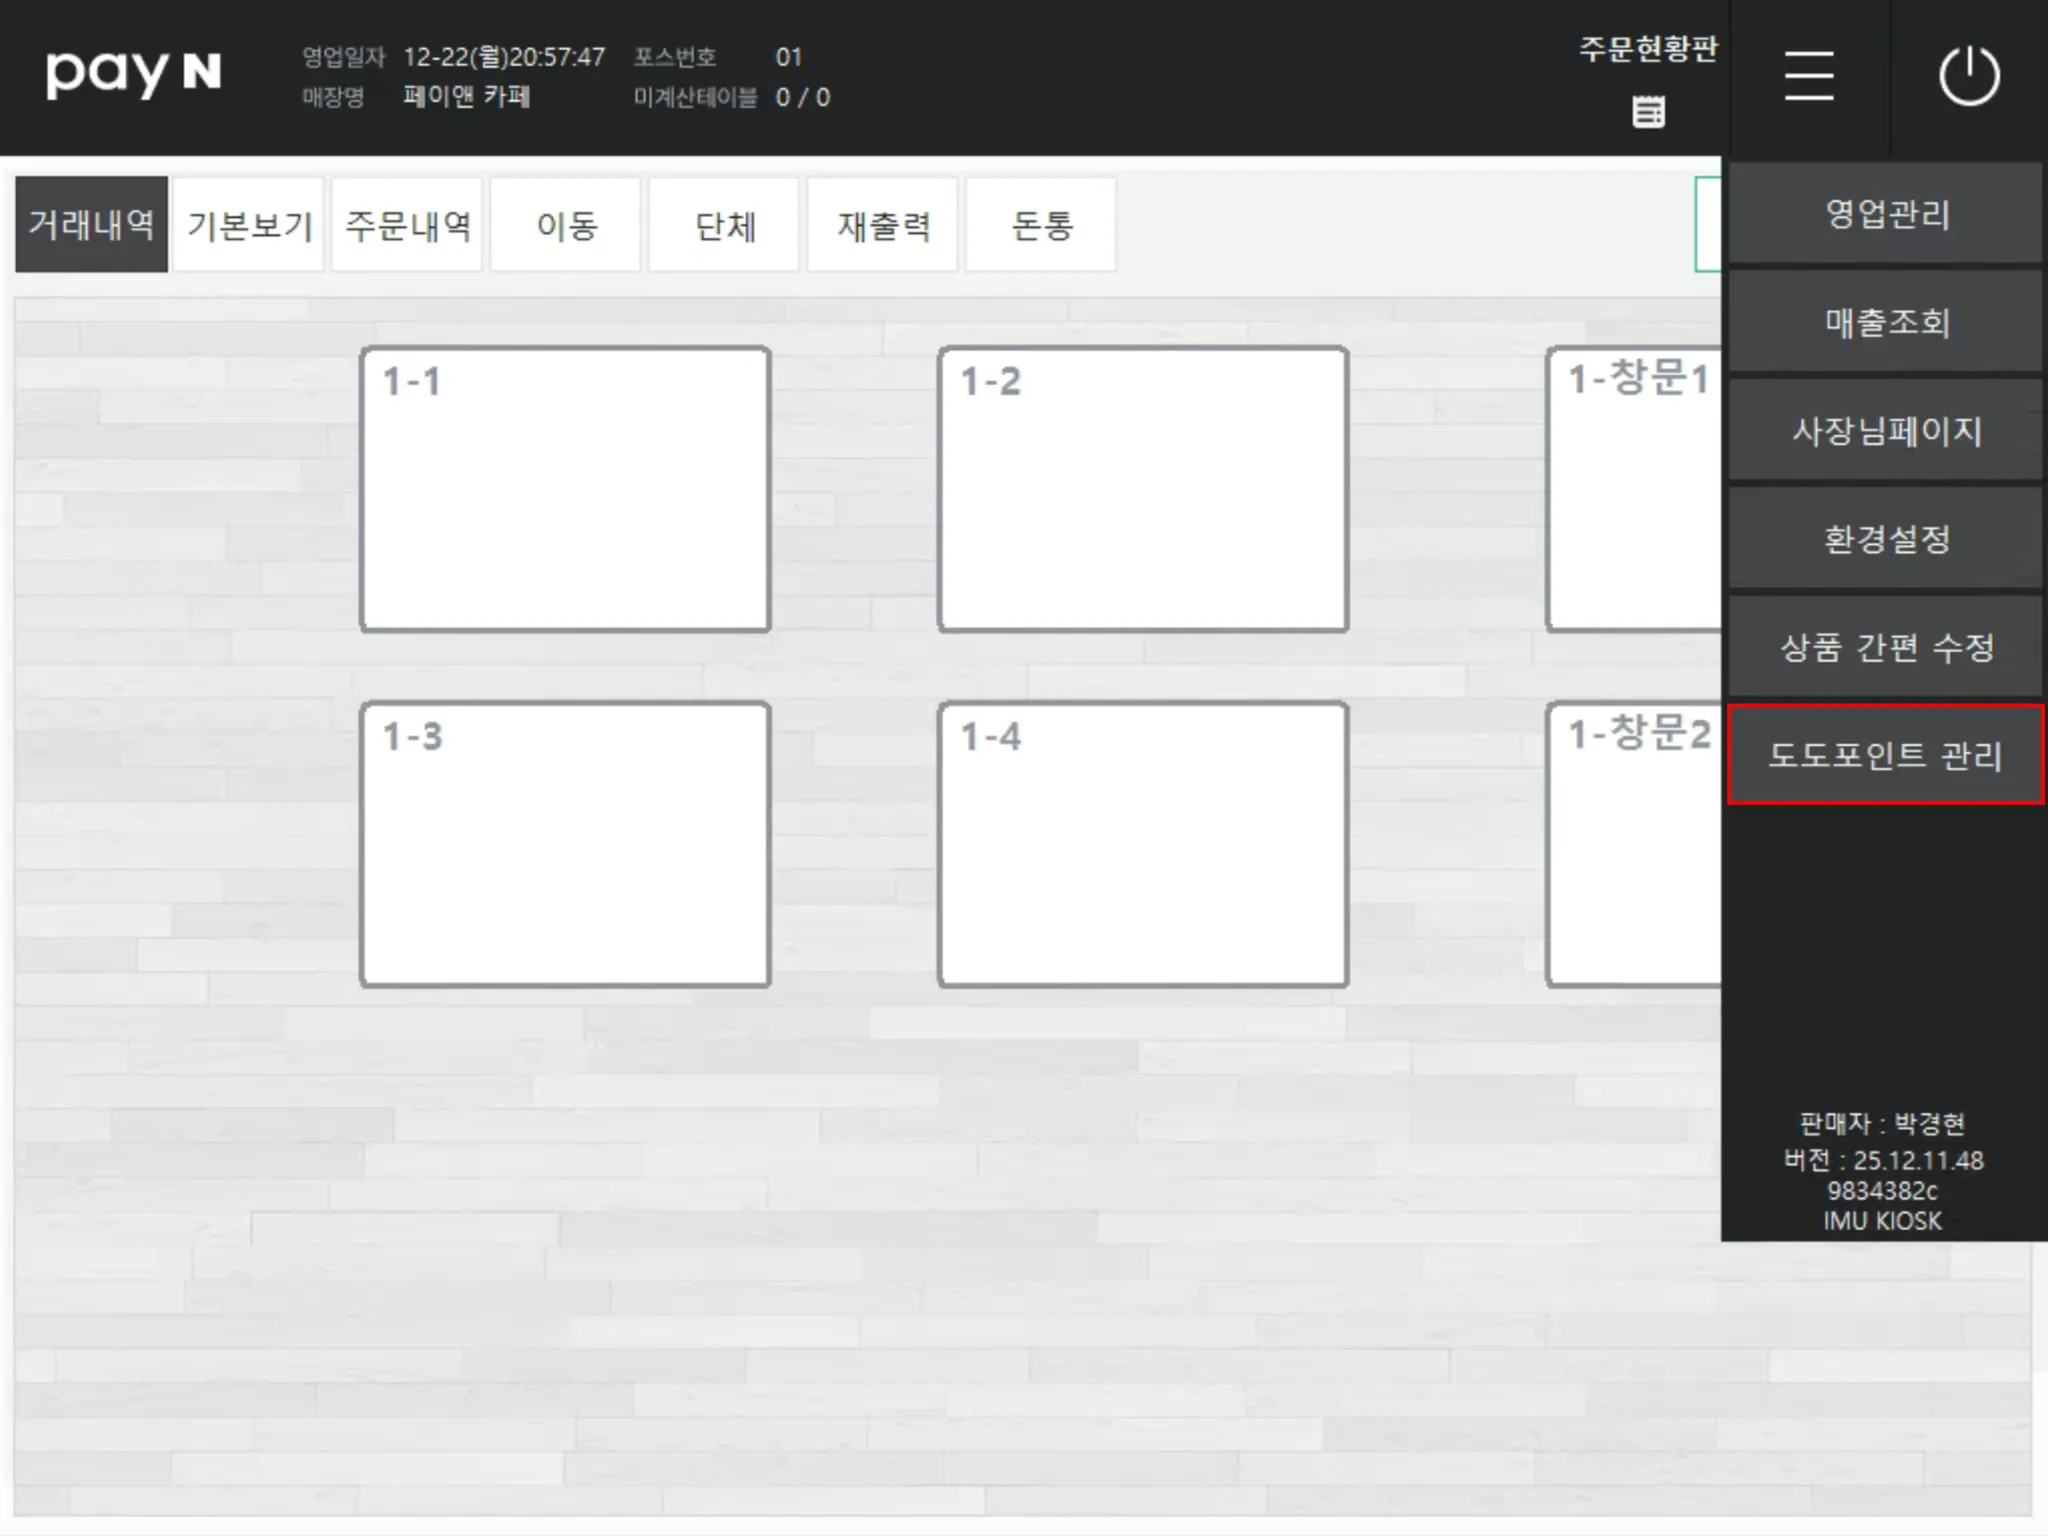
Task: Select 매출조회 in the side menu
Action: (x=1886, y=322)
